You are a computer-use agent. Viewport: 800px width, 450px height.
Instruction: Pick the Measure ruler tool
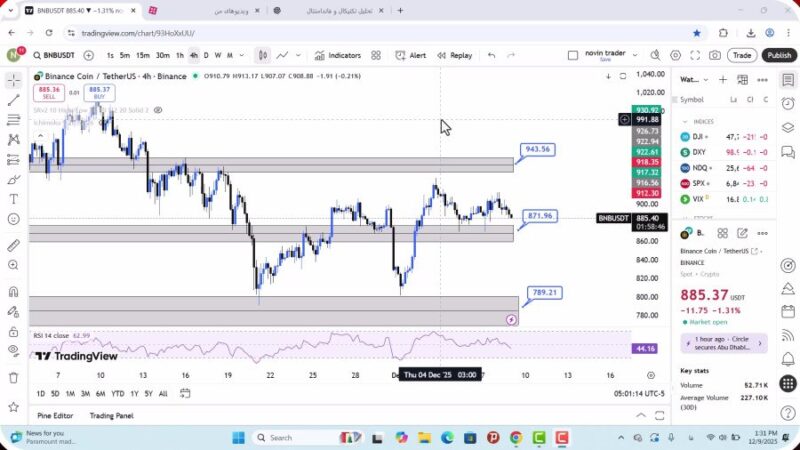[x=14, y=245]
